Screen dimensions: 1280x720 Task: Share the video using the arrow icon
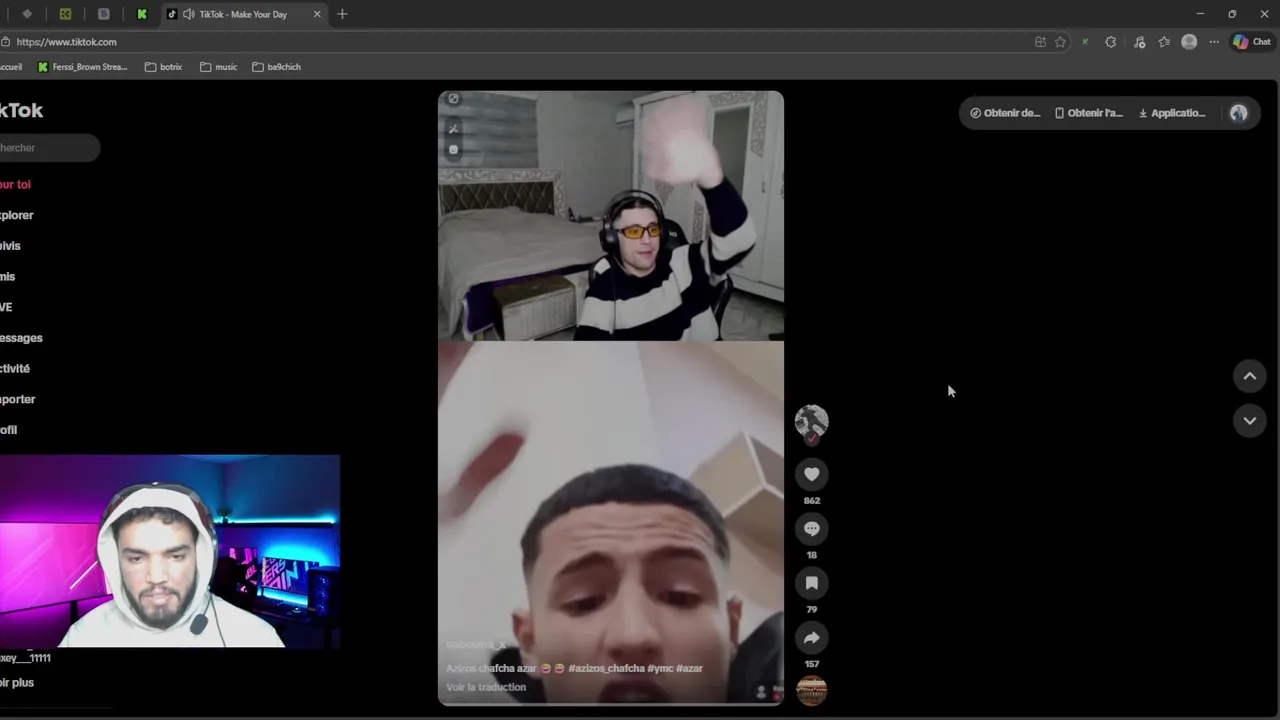(x=812, y=637)
